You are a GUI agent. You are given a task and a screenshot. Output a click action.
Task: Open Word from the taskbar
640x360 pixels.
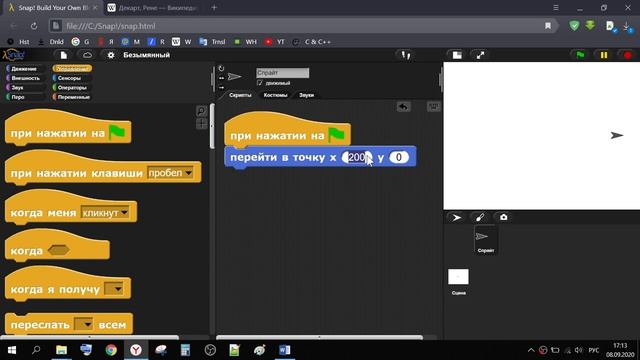284,350
